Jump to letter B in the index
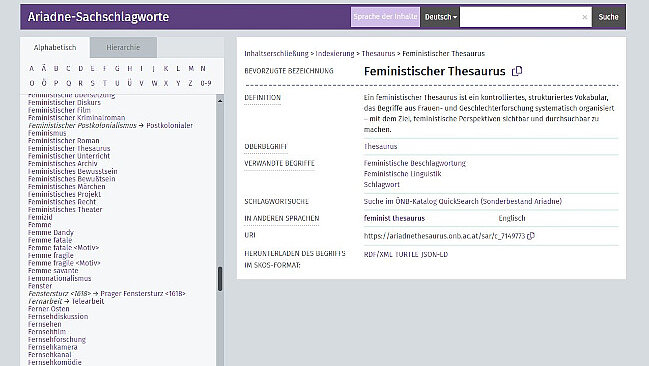649x366 pixels. [56, 69]
